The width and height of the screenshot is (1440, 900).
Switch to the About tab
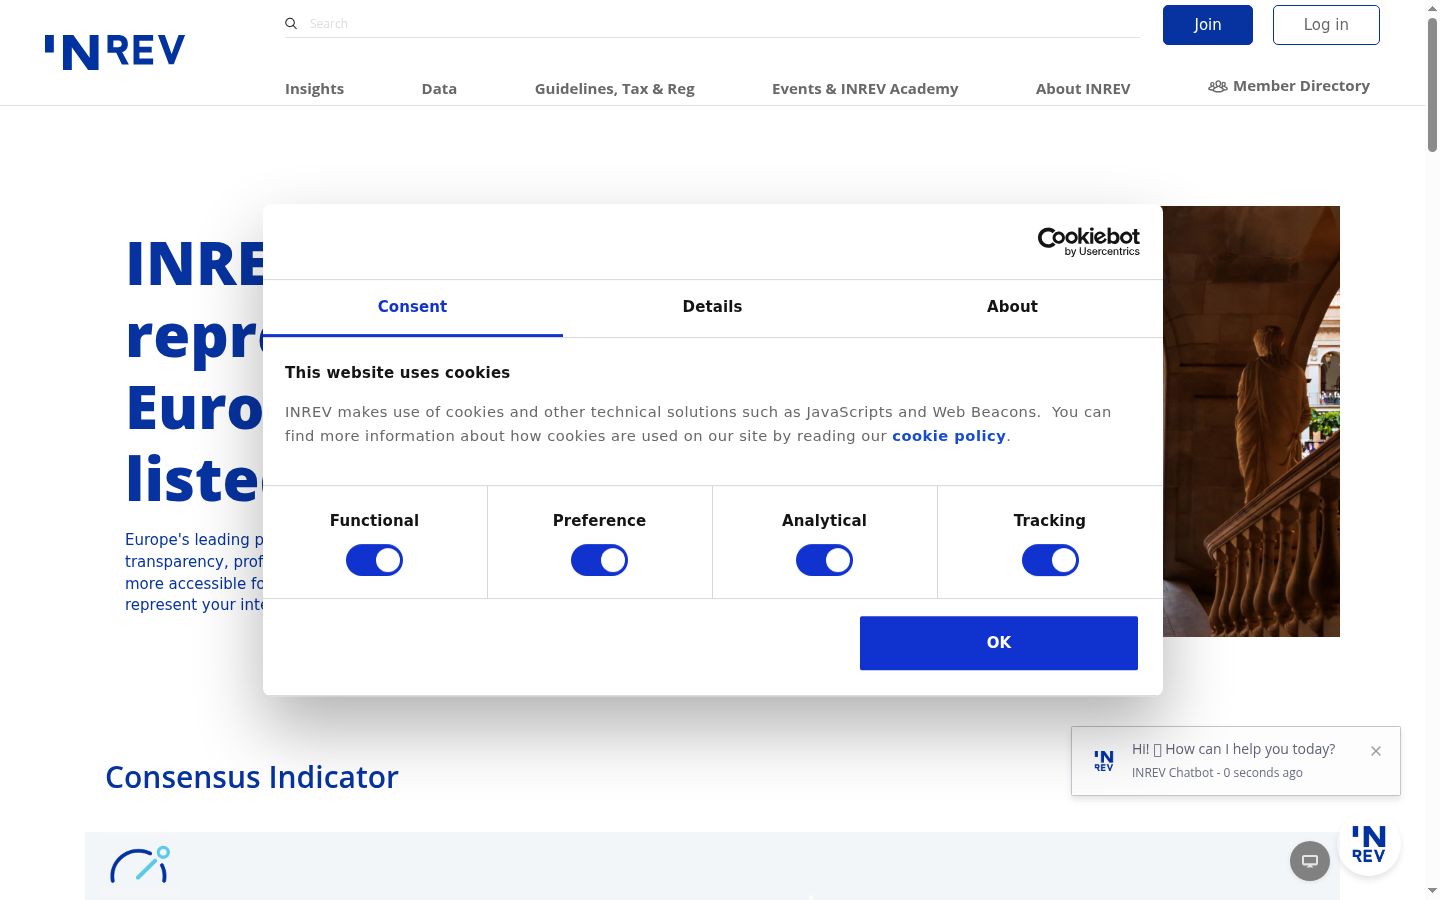click(1012, 307)
